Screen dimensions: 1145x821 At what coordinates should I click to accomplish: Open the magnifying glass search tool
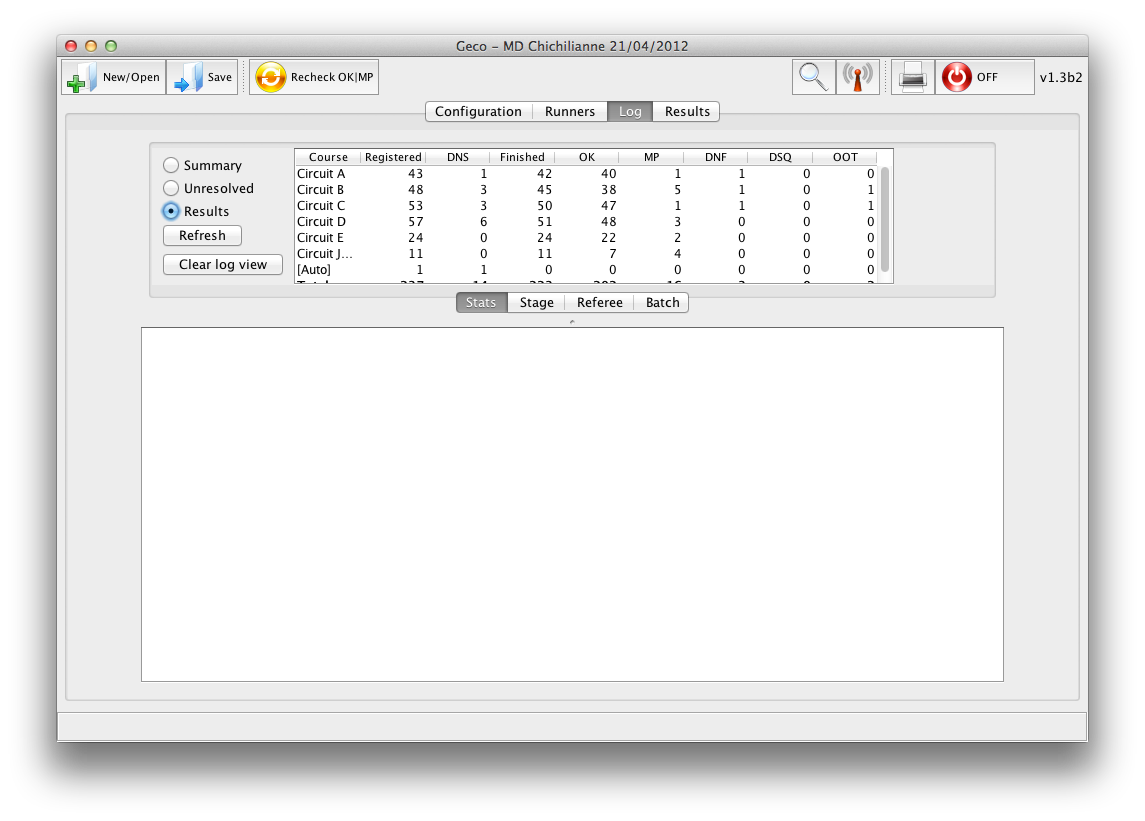click(x=813, y=77)
